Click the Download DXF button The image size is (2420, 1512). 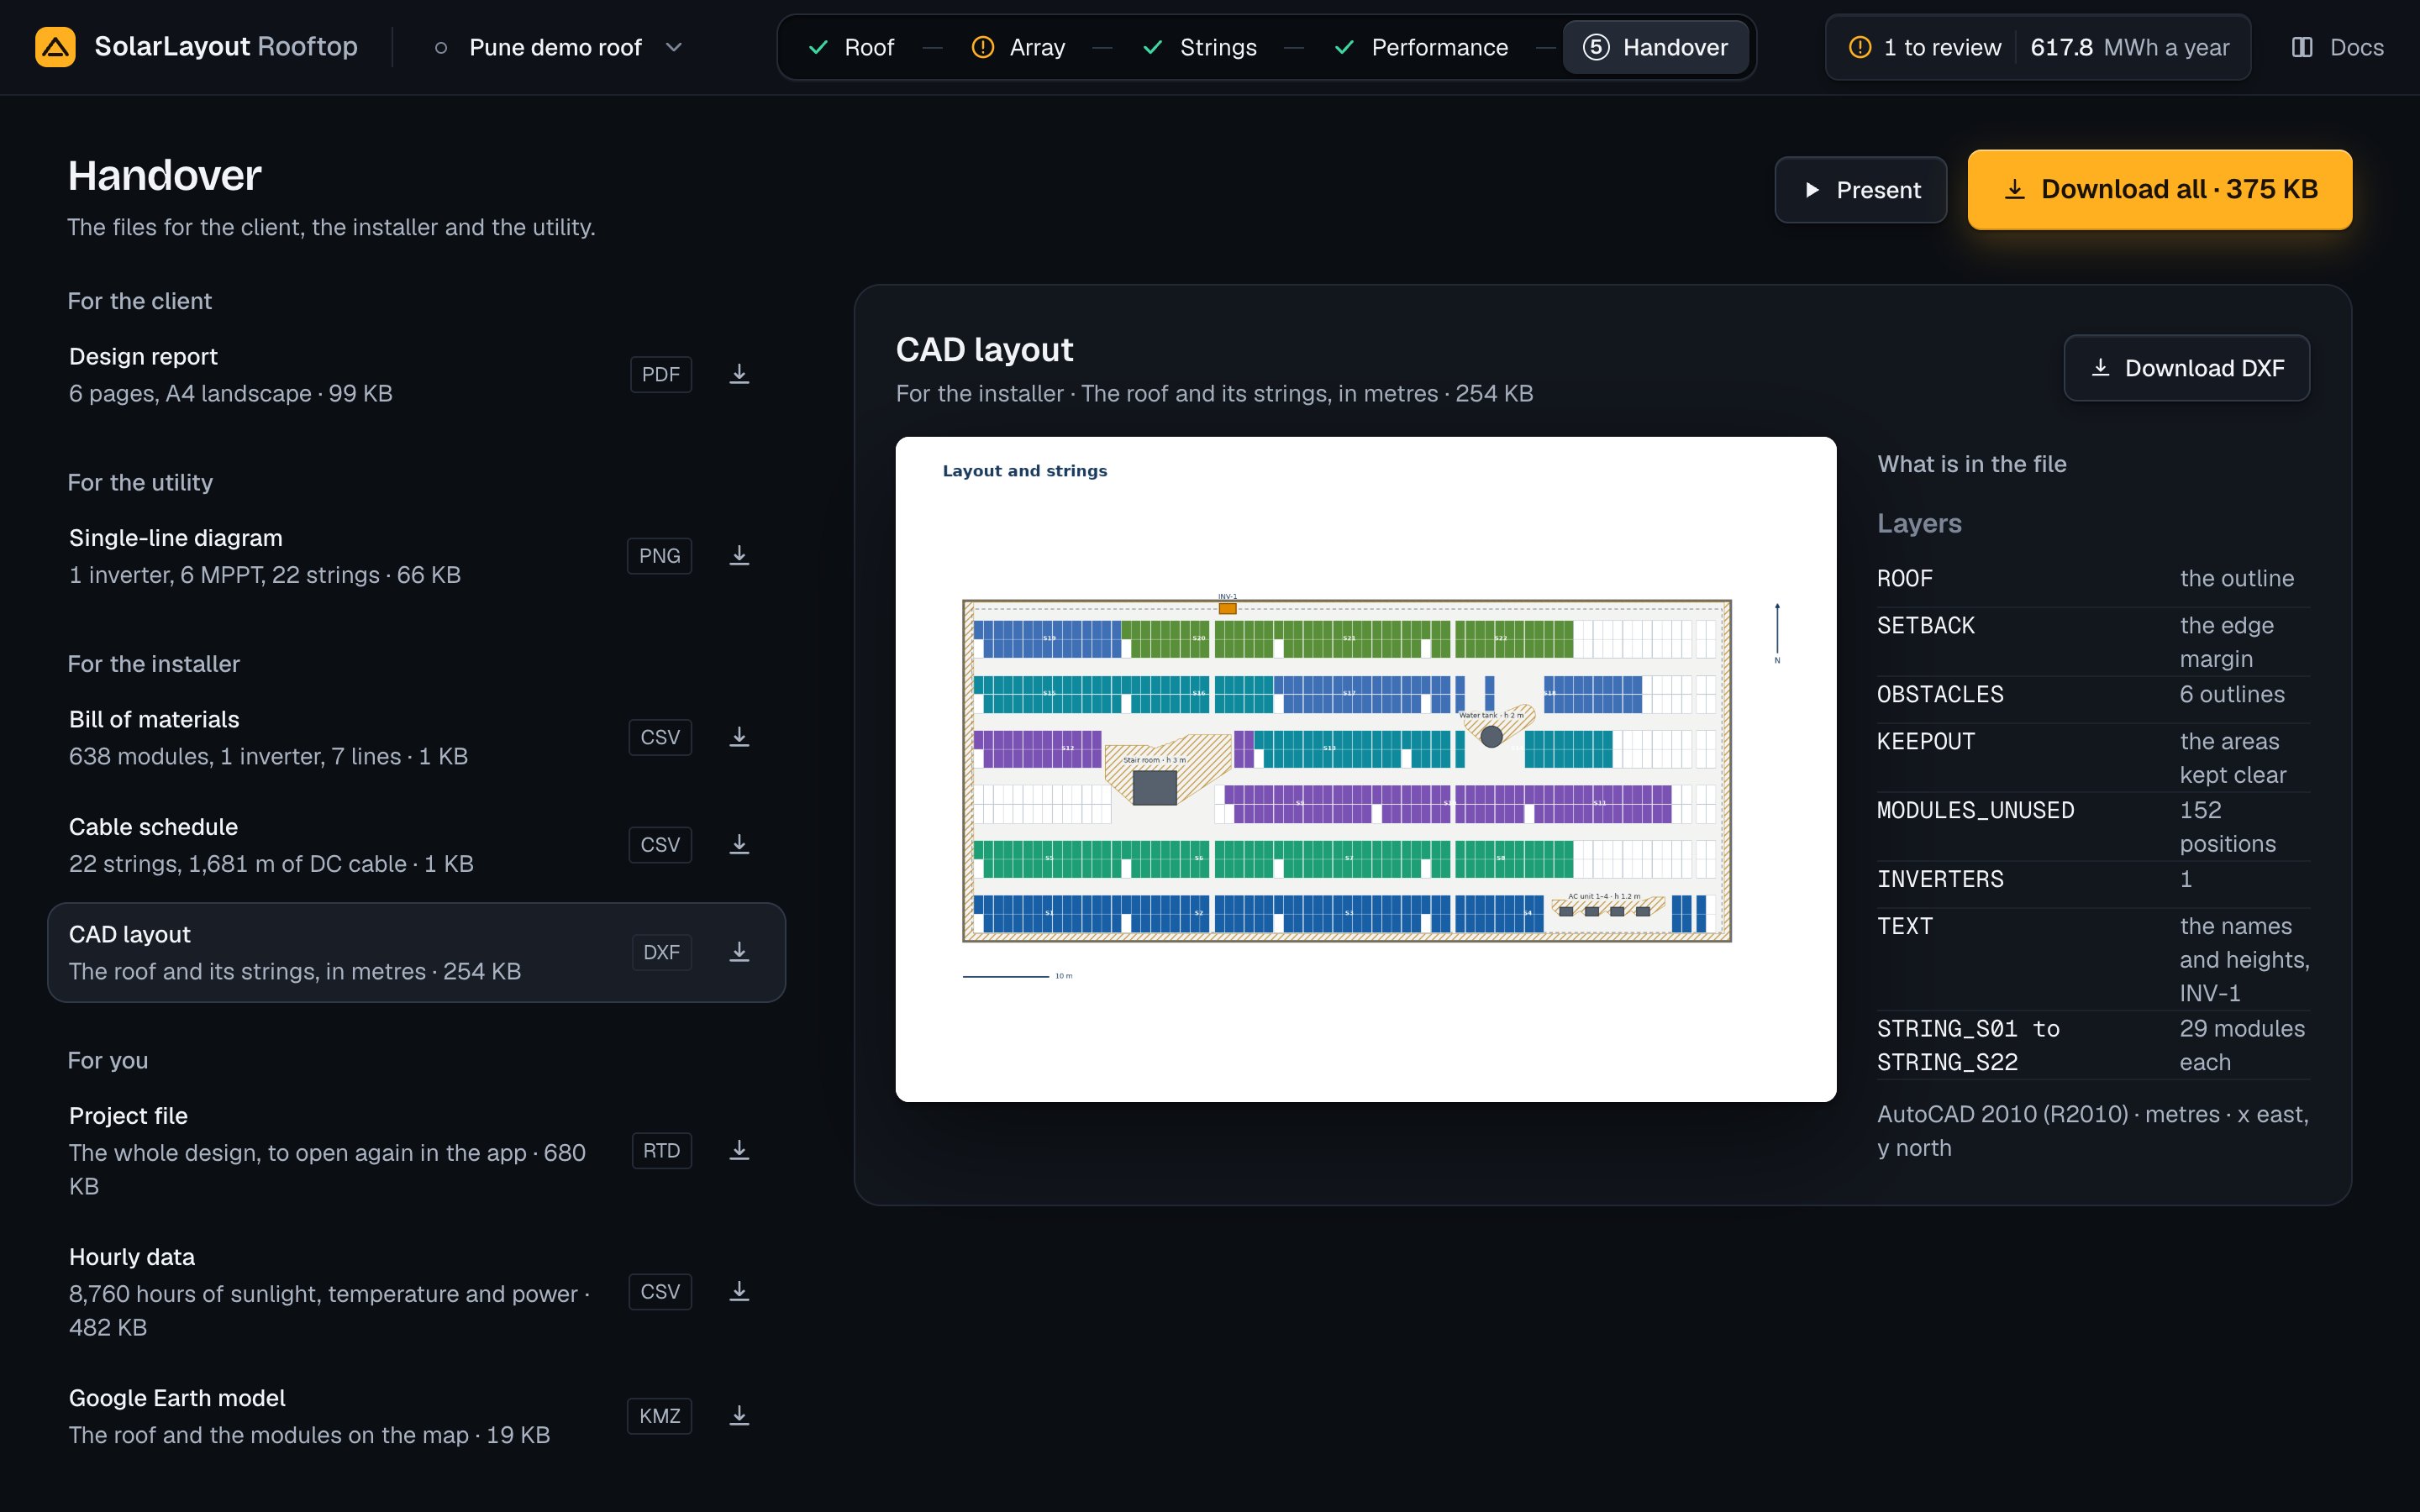2186,368
